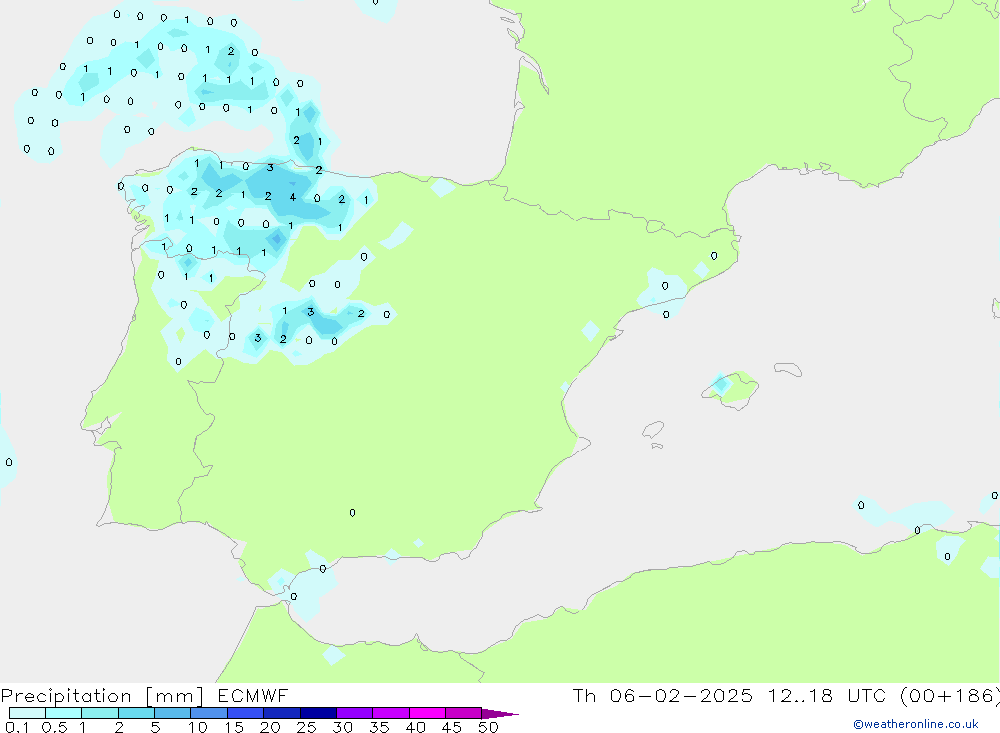Pick the 5 to 10 mm legend swatch

[173, 713]
